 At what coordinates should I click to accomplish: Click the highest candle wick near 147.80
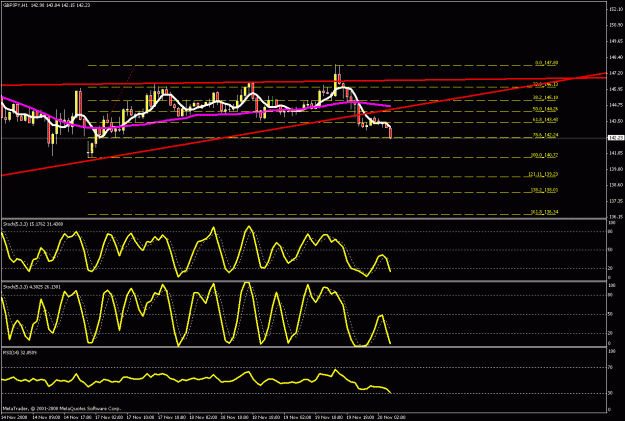(x=336, y=69)
